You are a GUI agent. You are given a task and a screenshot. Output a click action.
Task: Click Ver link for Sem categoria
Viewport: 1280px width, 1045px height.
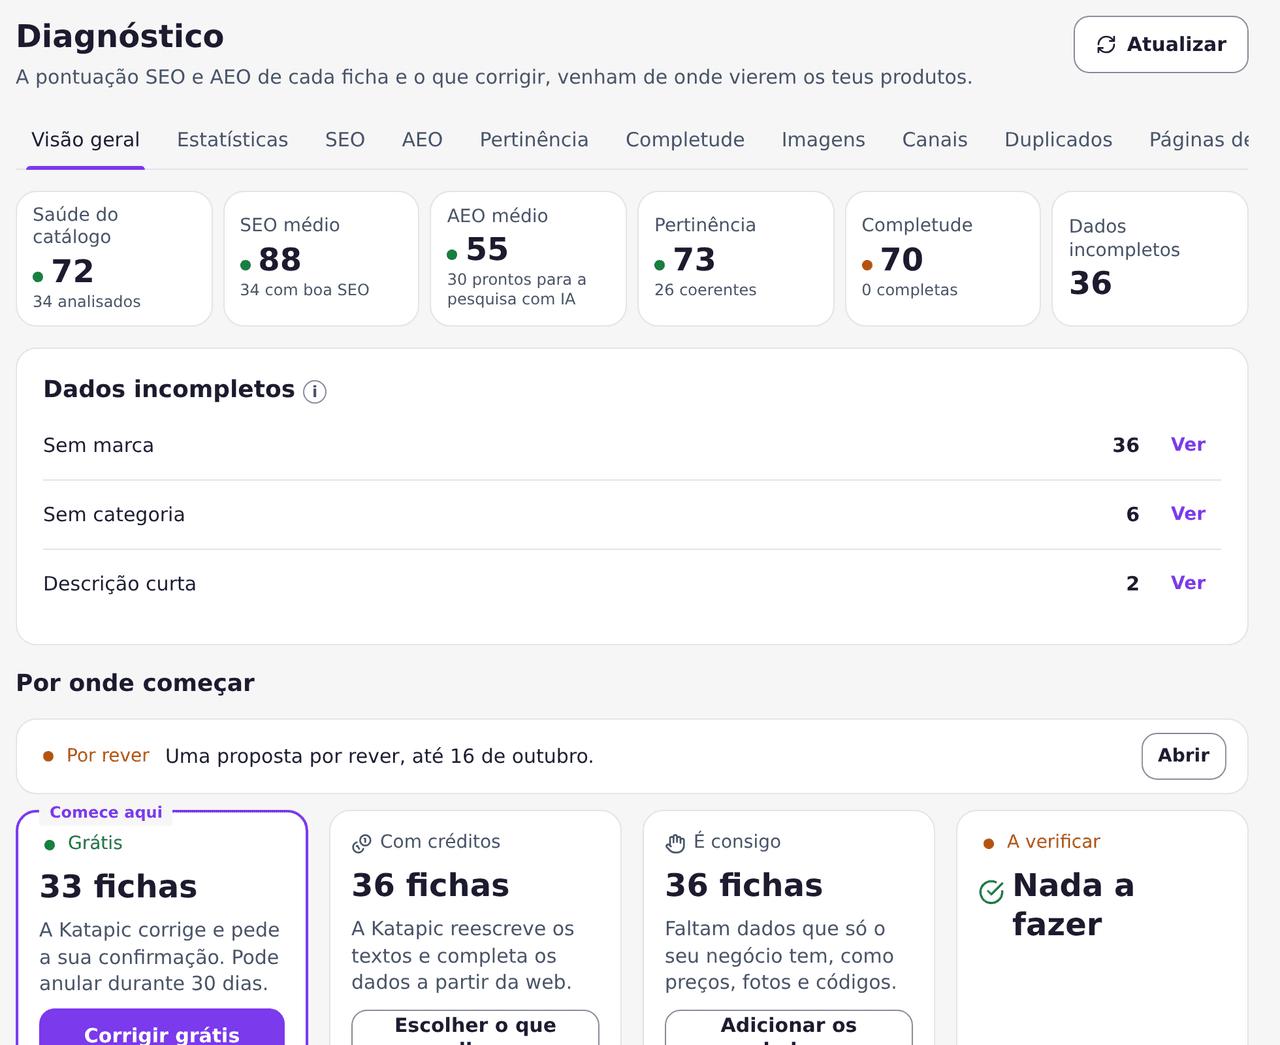1188,514
